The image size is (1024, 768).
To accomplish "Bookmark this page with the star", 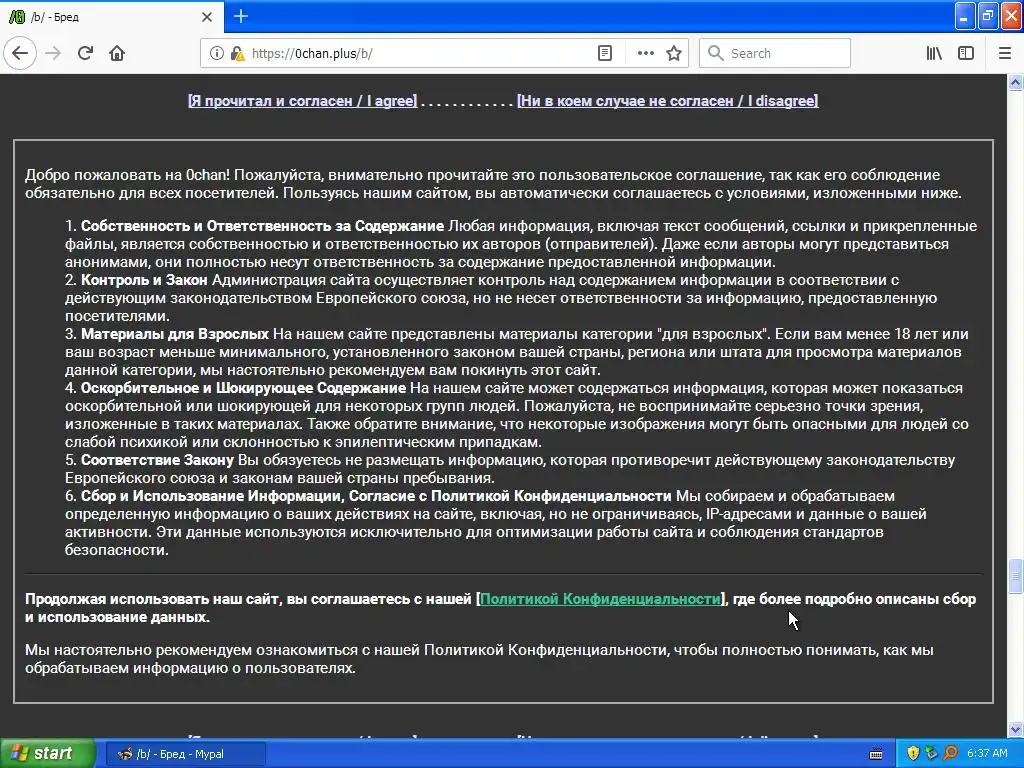I will click(x=674, y=53).
